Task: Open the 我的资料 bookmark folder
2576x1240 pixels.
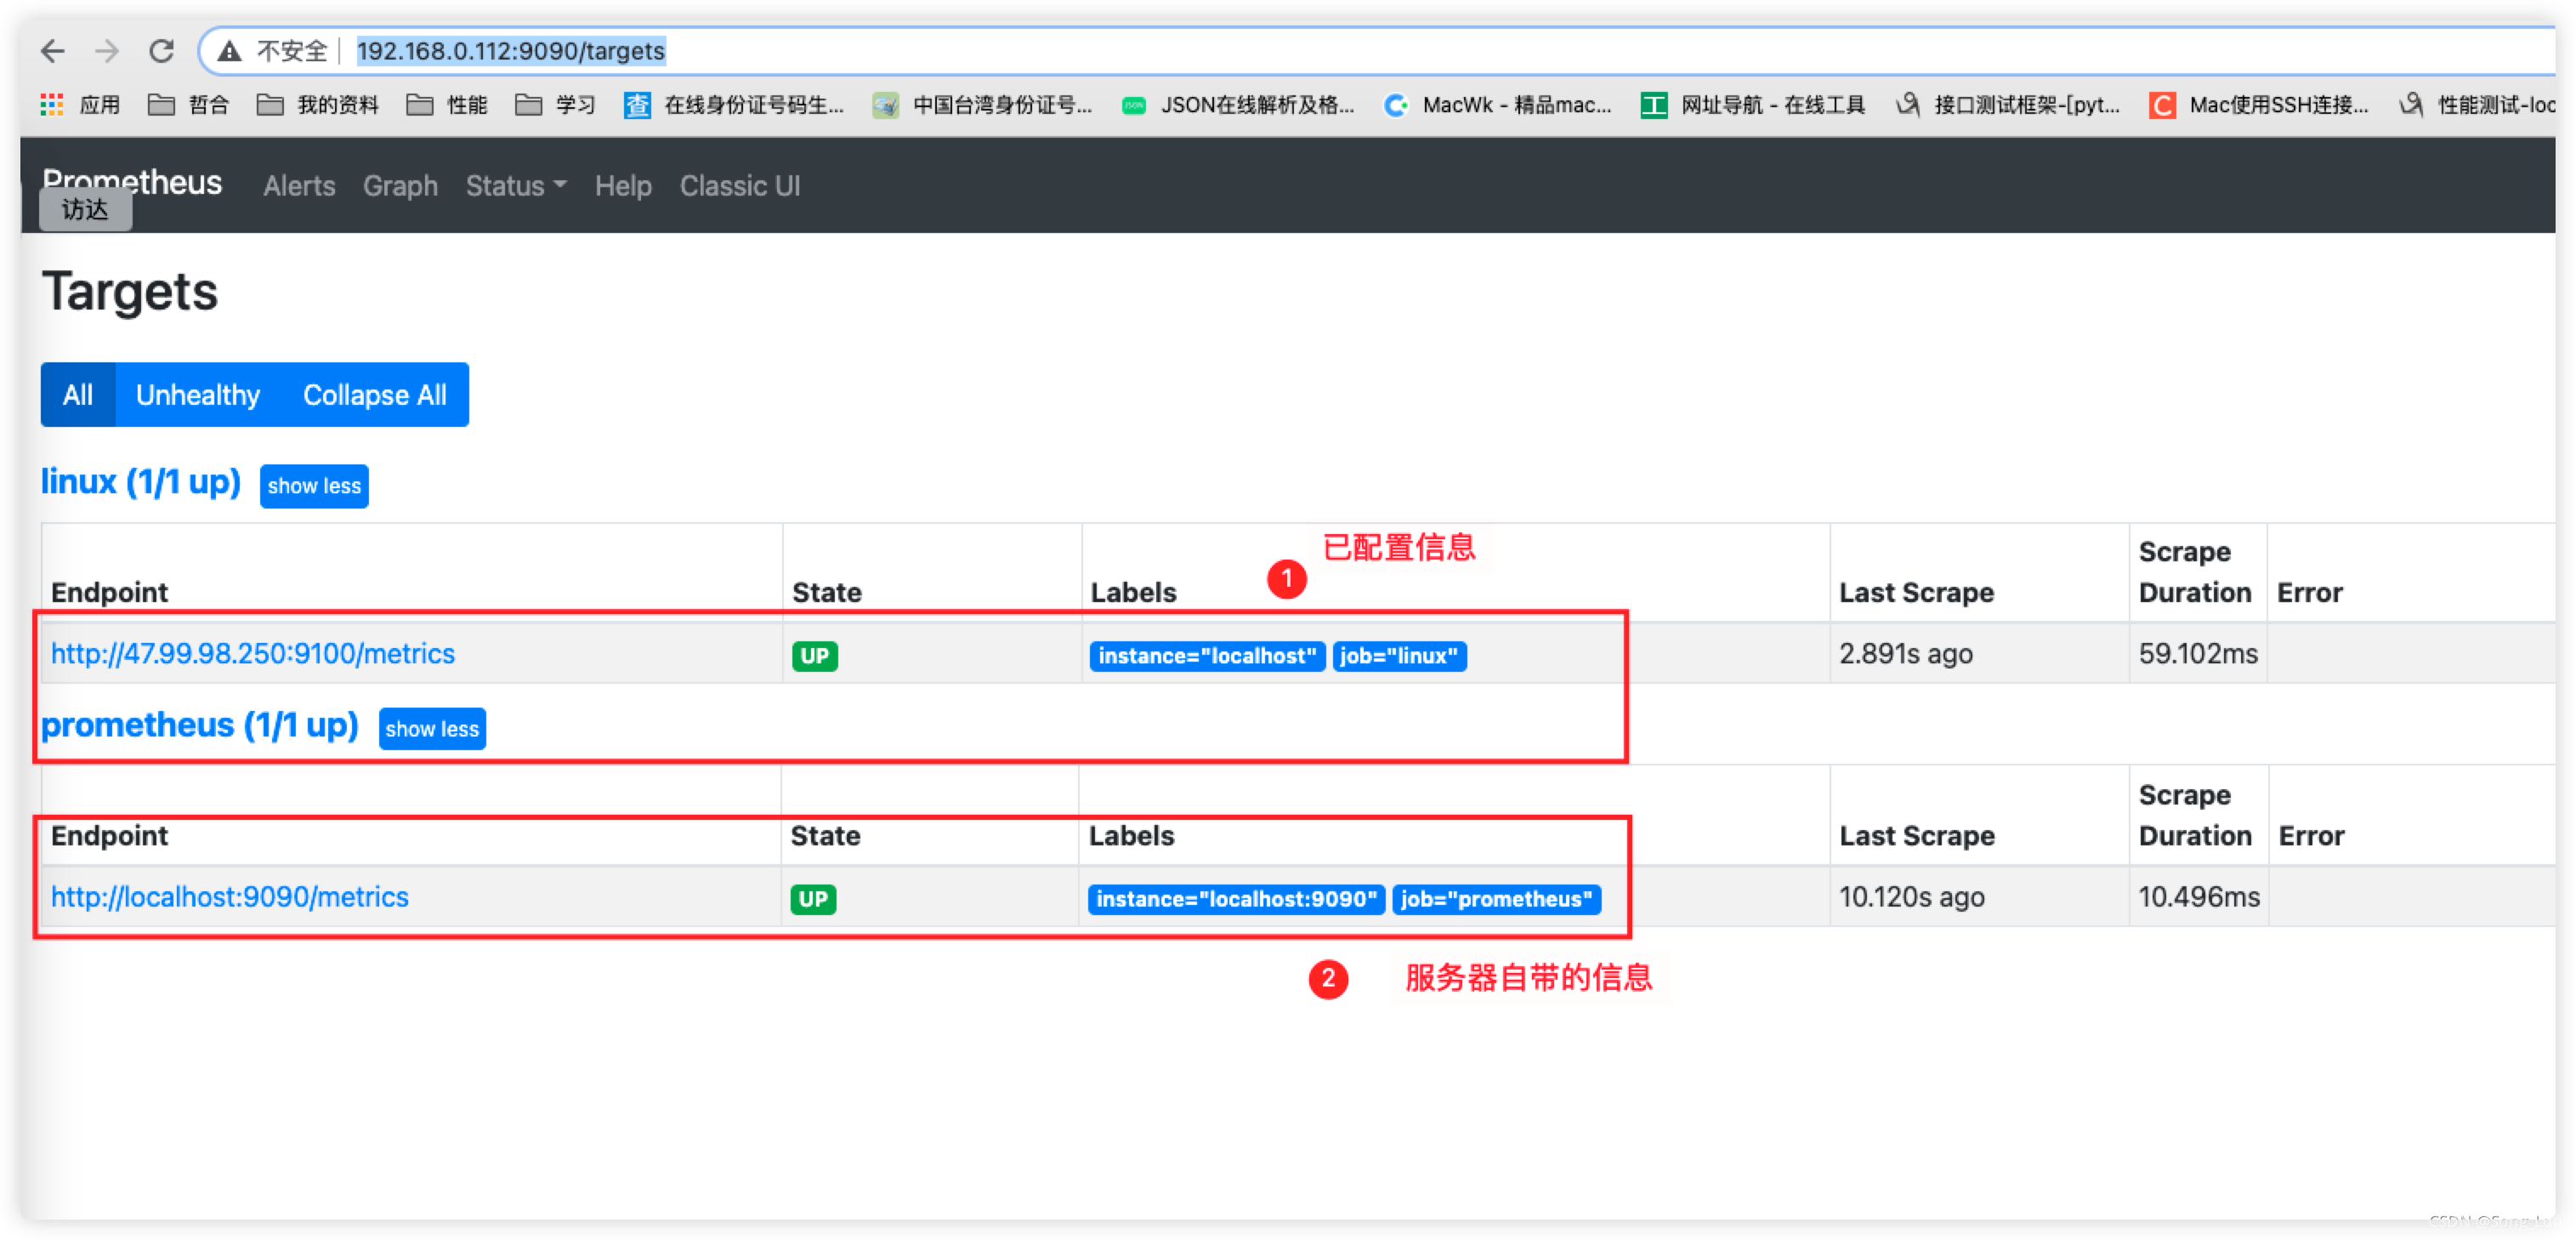Action: tap(318, 105)
